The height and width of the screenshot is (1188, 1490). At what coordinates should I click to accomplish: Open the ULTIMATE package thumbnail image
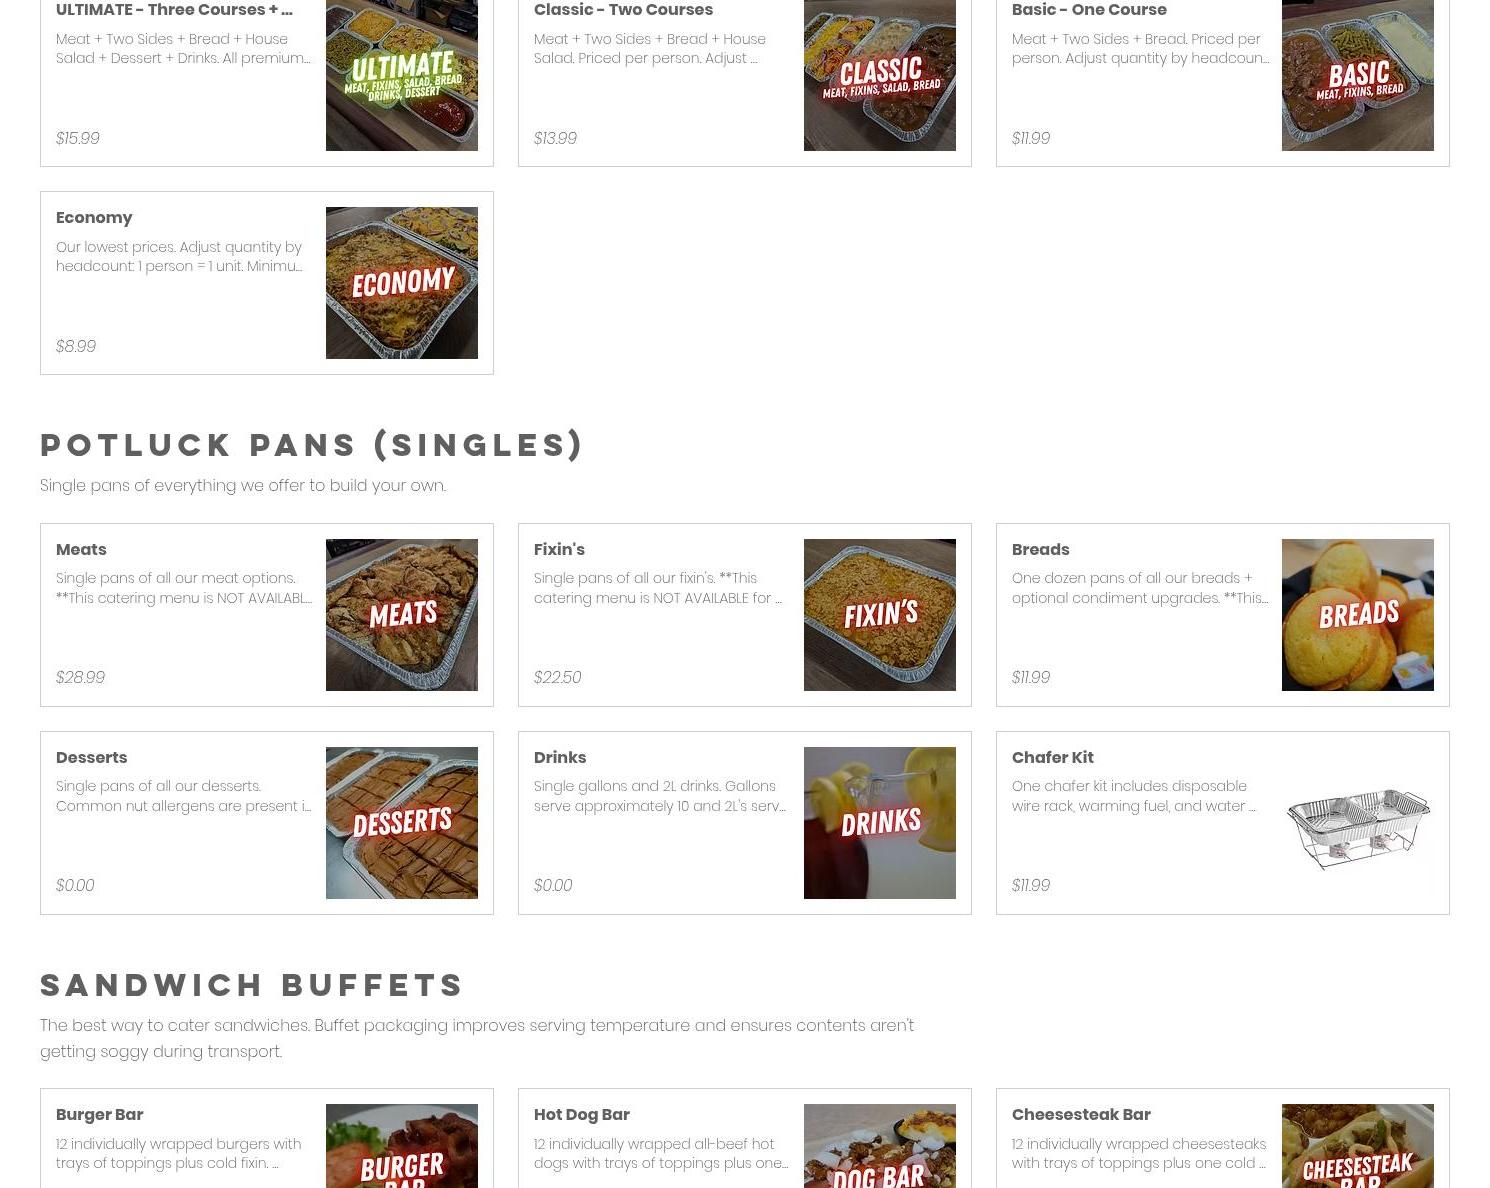pyautogui.click(x=402, y=75)
